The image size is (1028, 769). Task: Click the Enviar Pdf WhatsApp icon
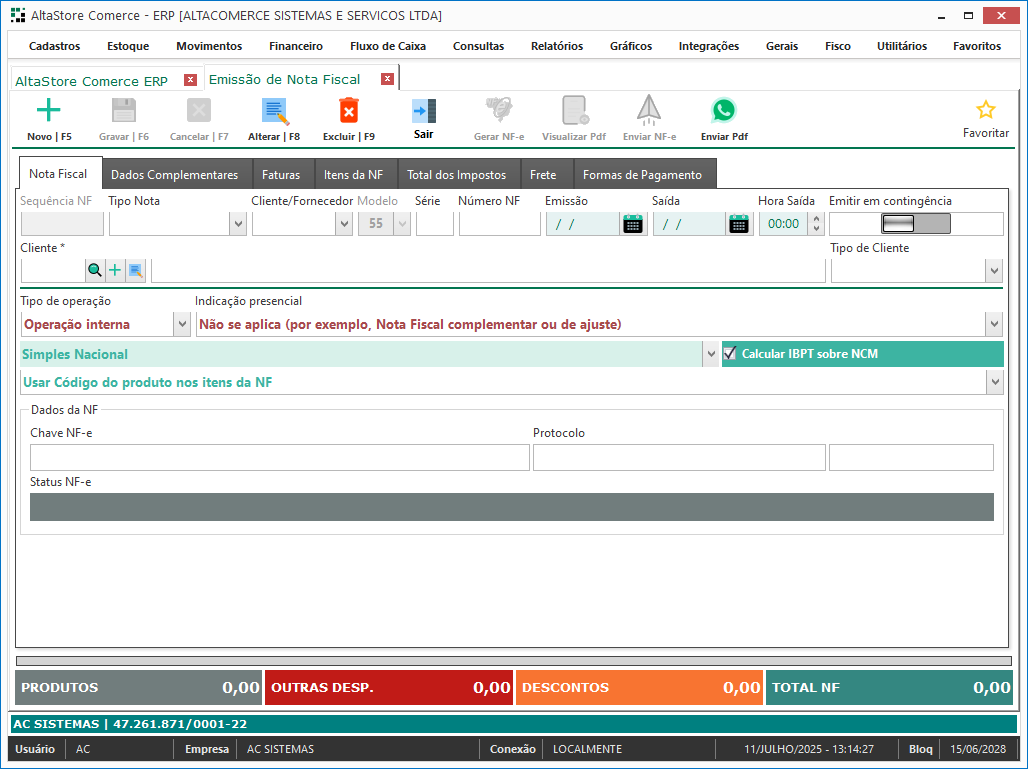[724, 110]
